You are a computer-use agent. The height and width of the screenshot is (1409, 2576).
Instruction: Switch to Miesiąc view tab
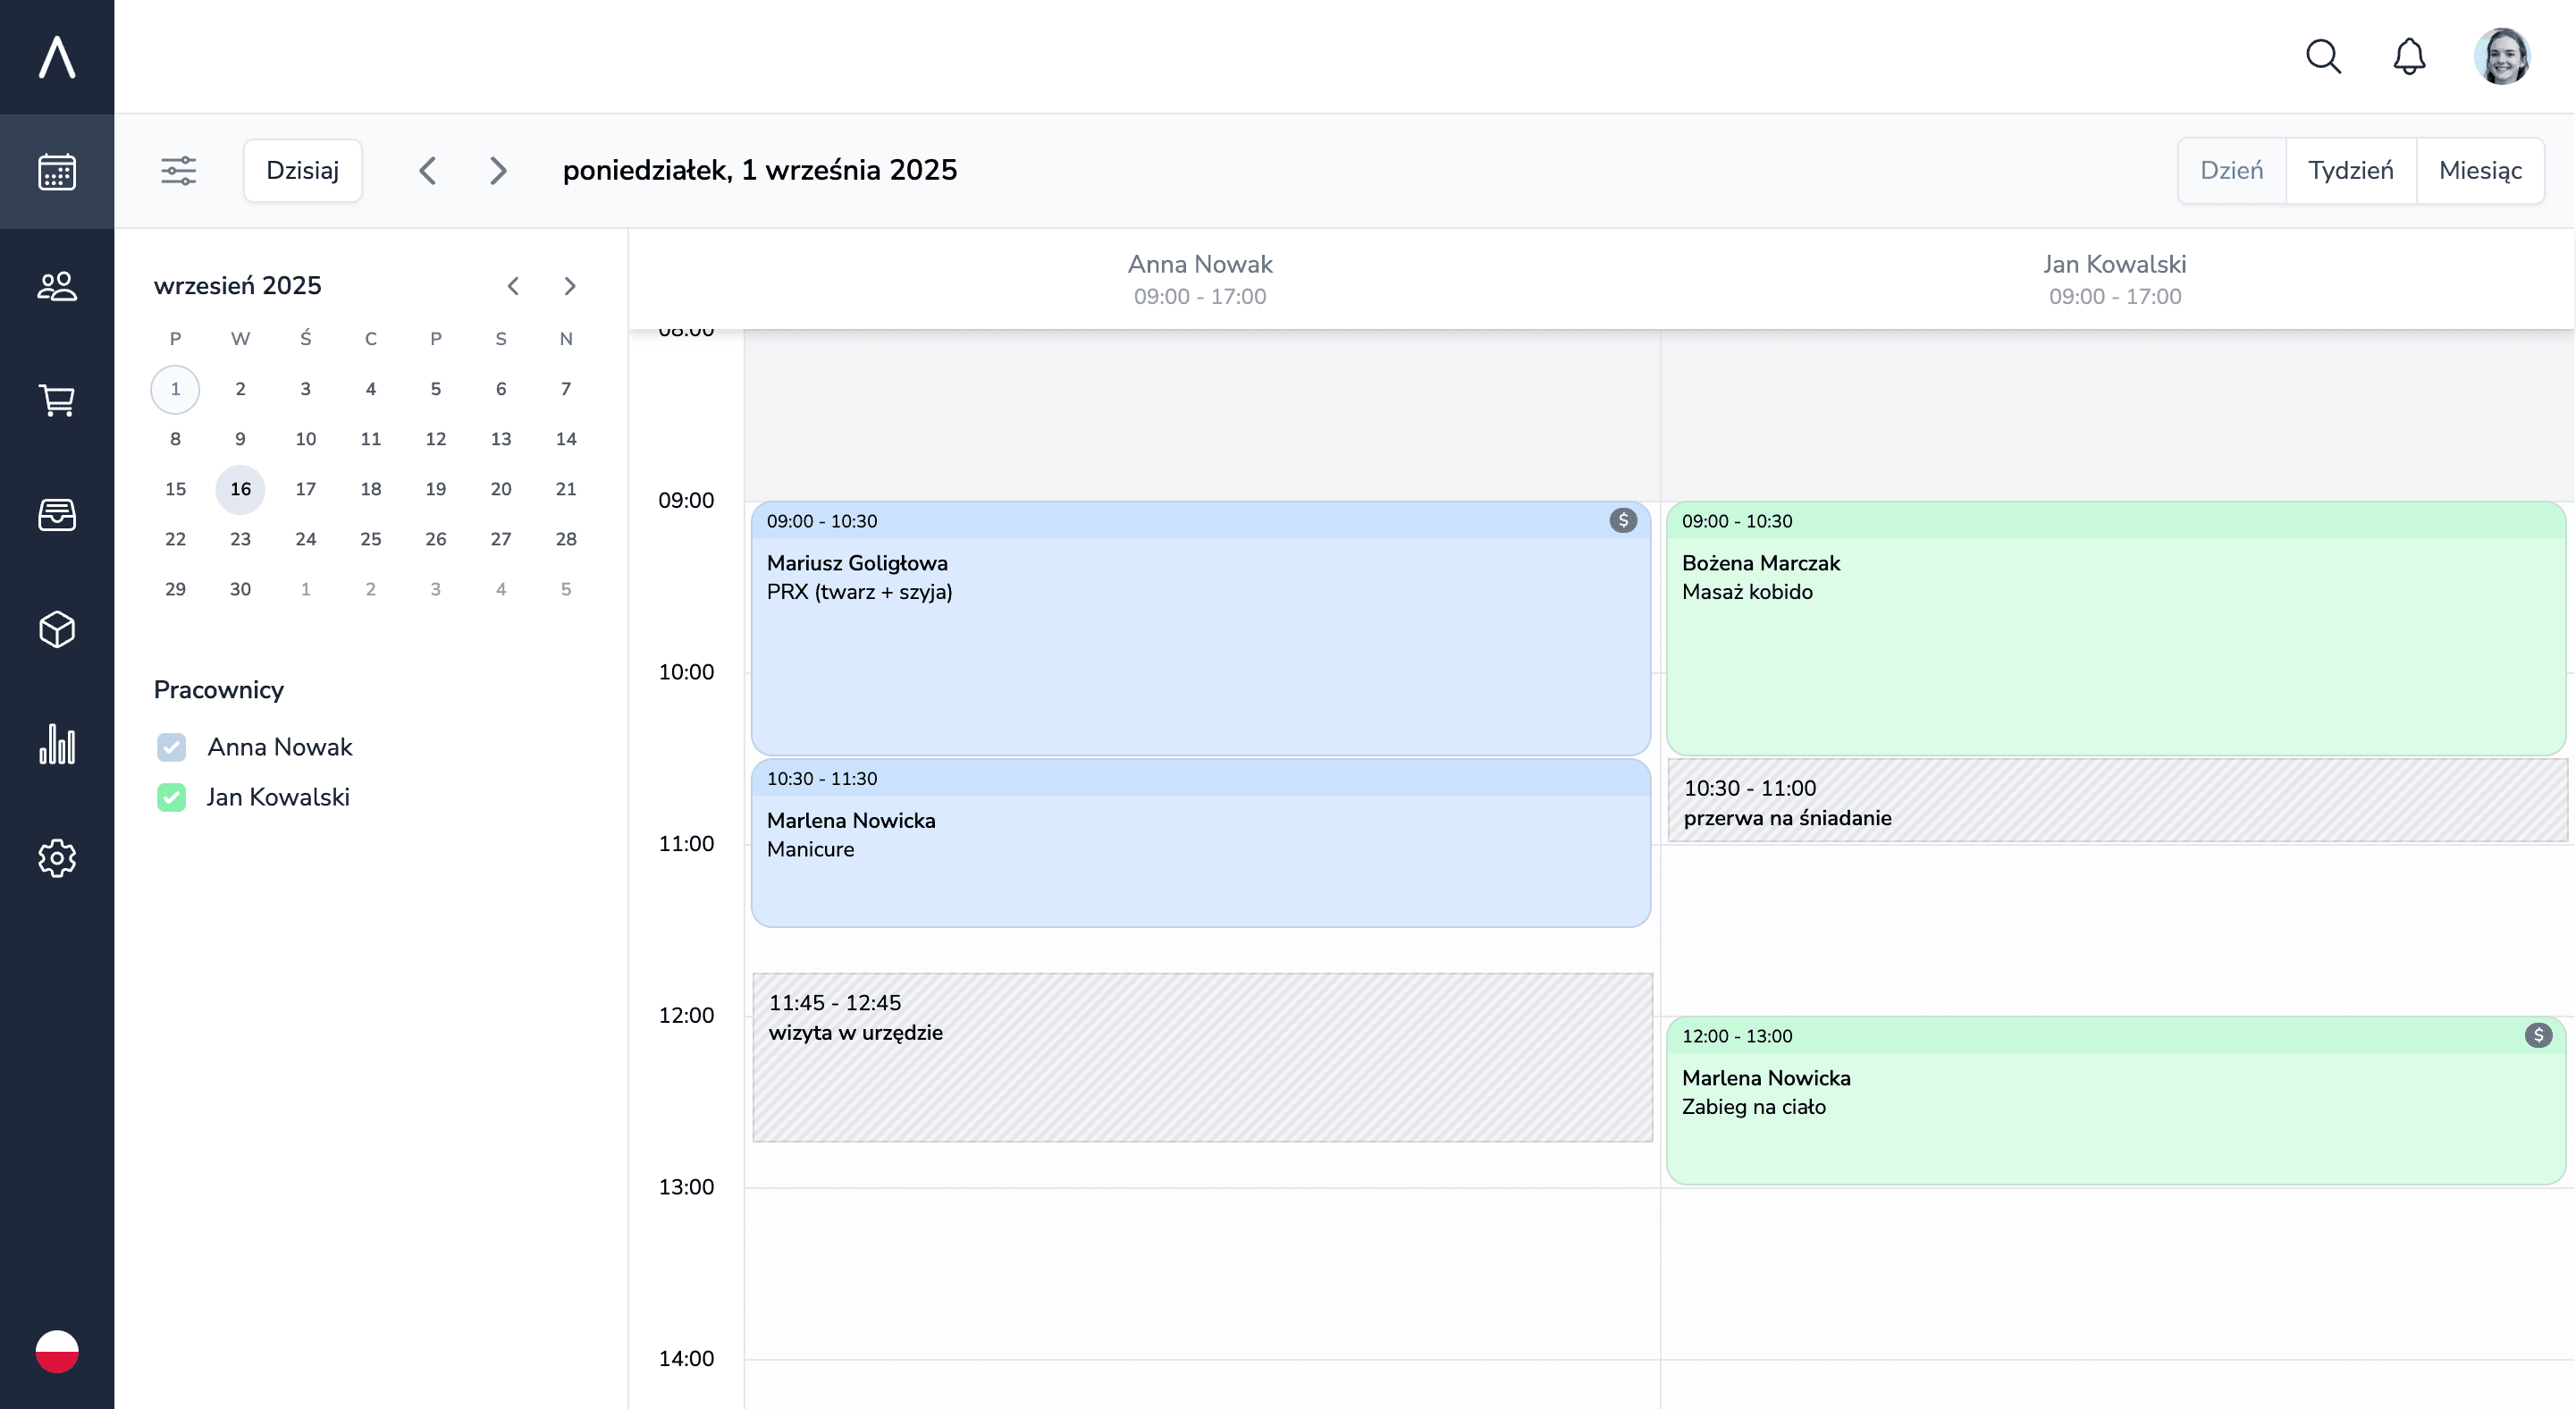[x=2479, y=171]
